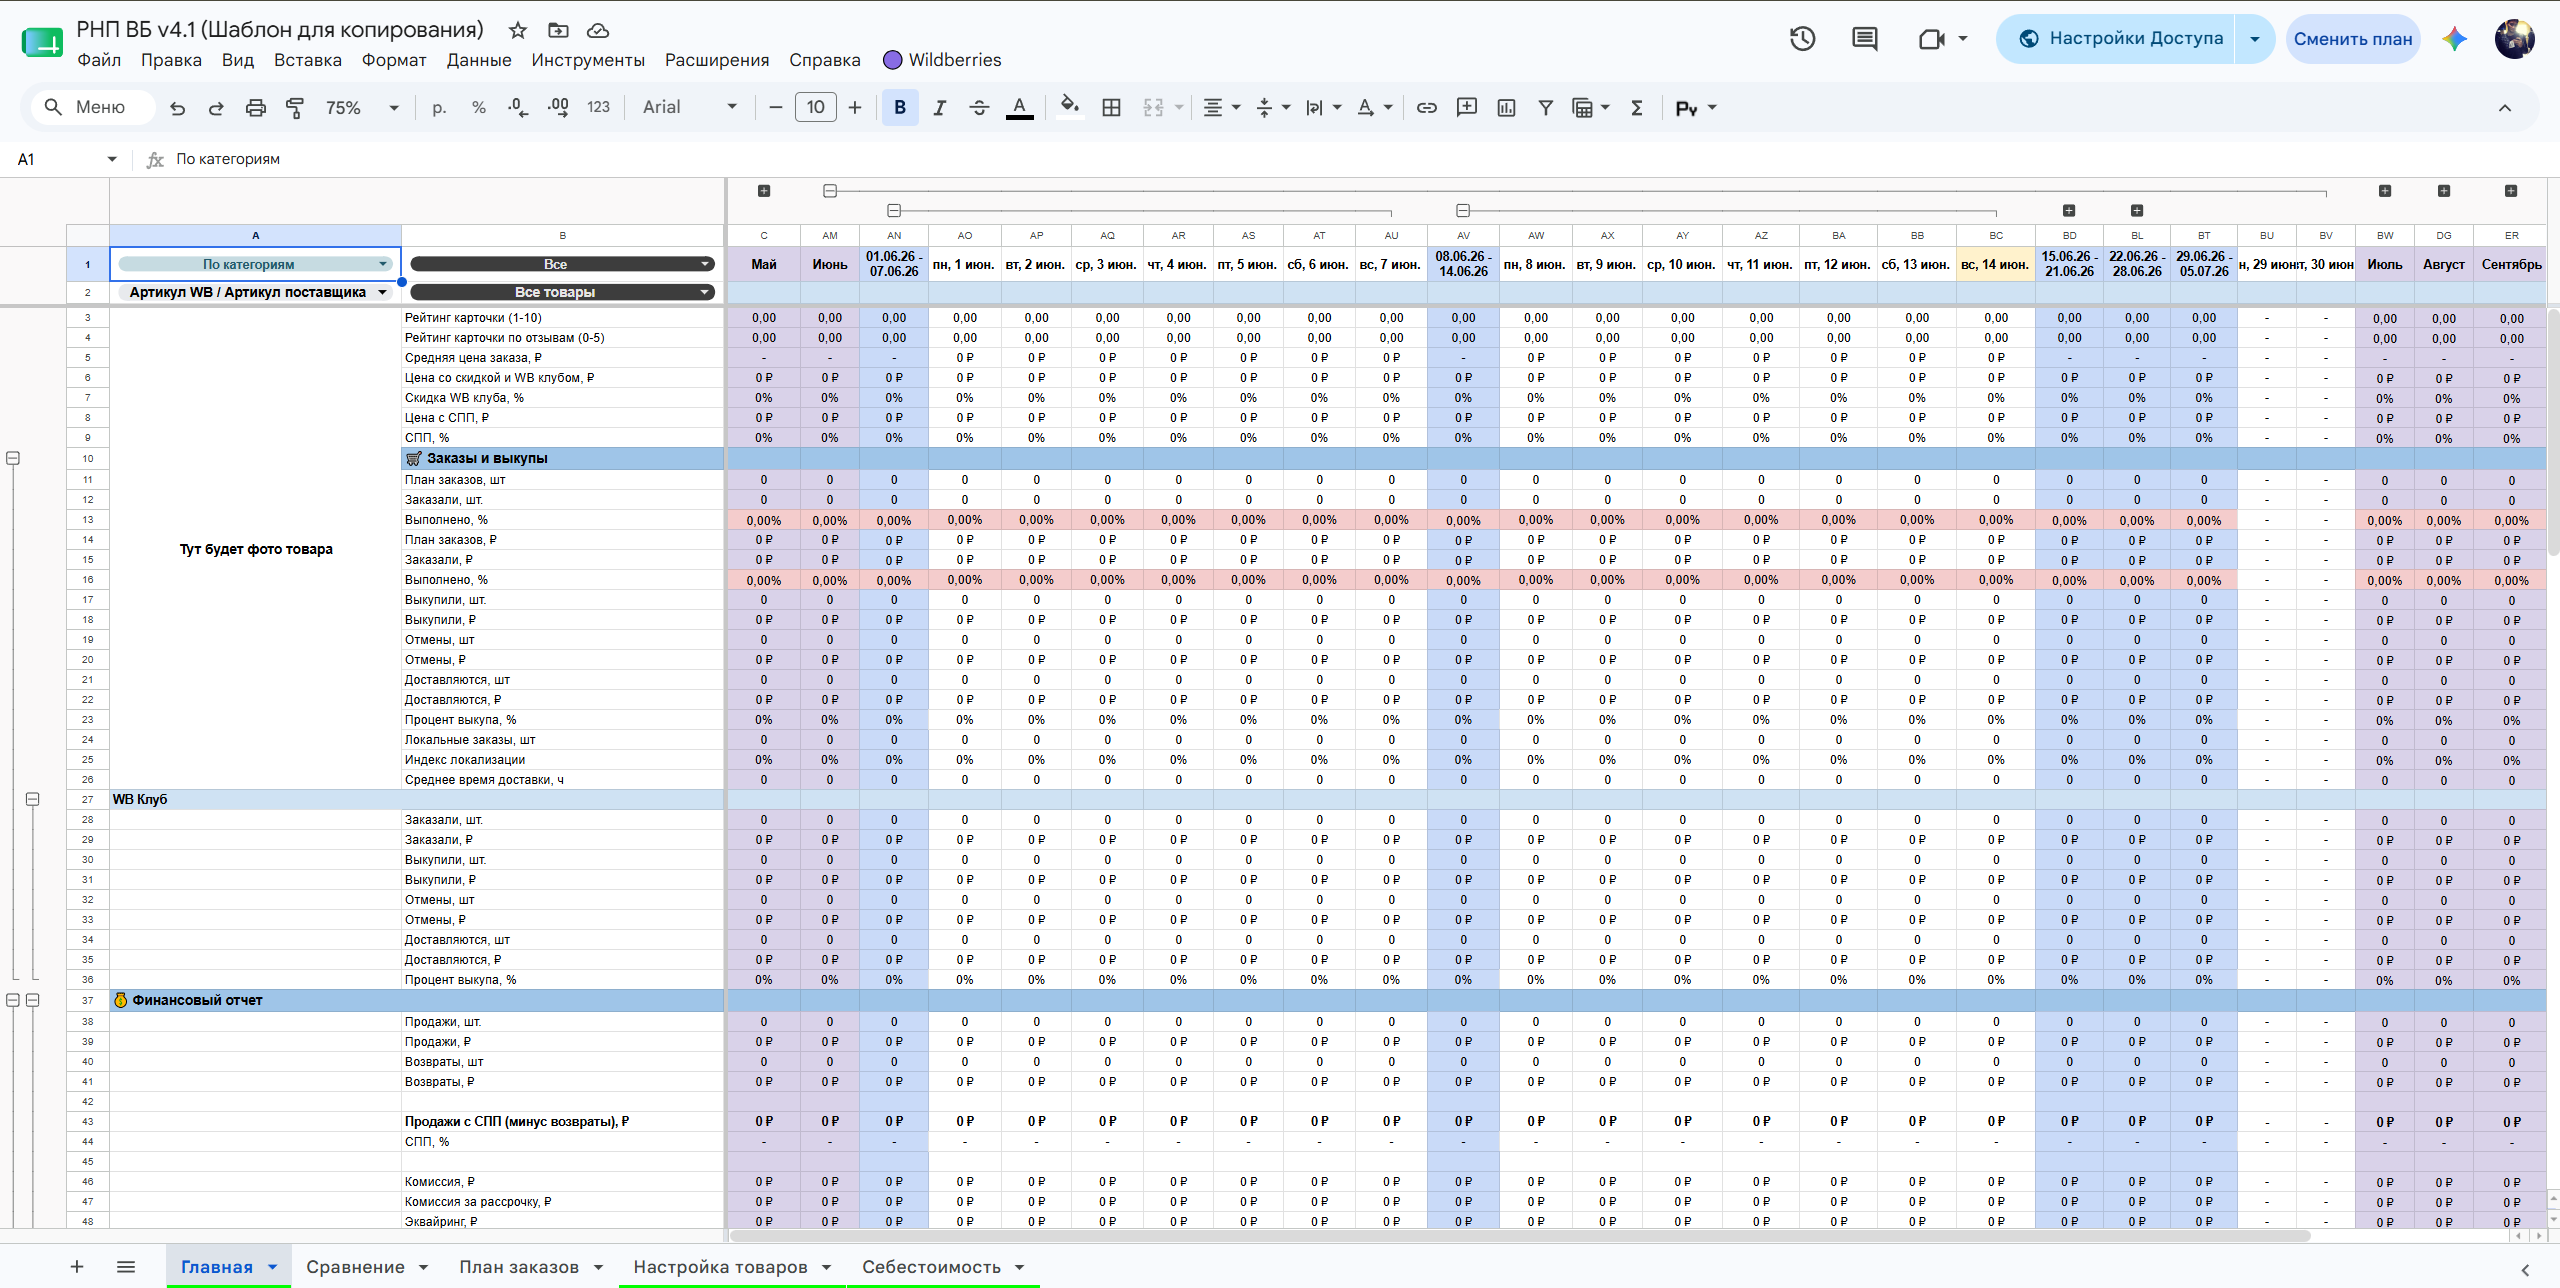Expand the column group above column BD

(2069, 211)
